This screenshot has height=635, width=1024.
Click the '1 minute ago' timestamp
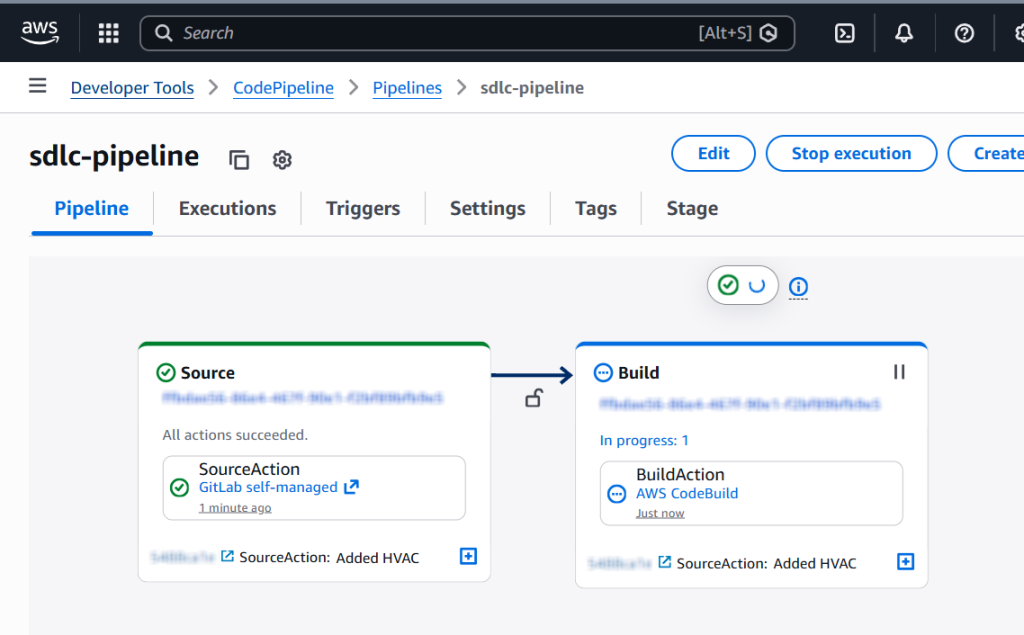(235, 508)
